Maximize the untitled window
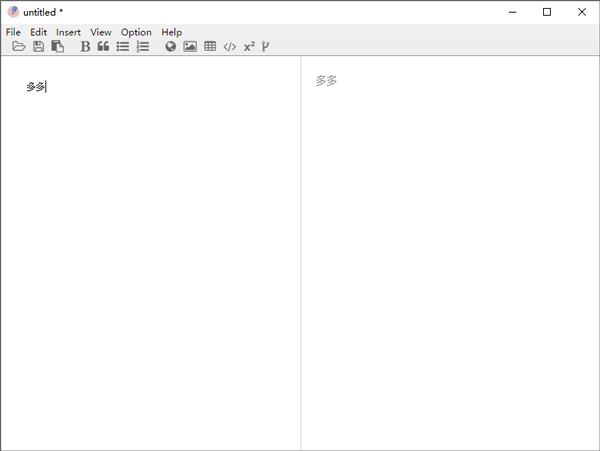This screenshot has height=451, width=600. (547, 12)
